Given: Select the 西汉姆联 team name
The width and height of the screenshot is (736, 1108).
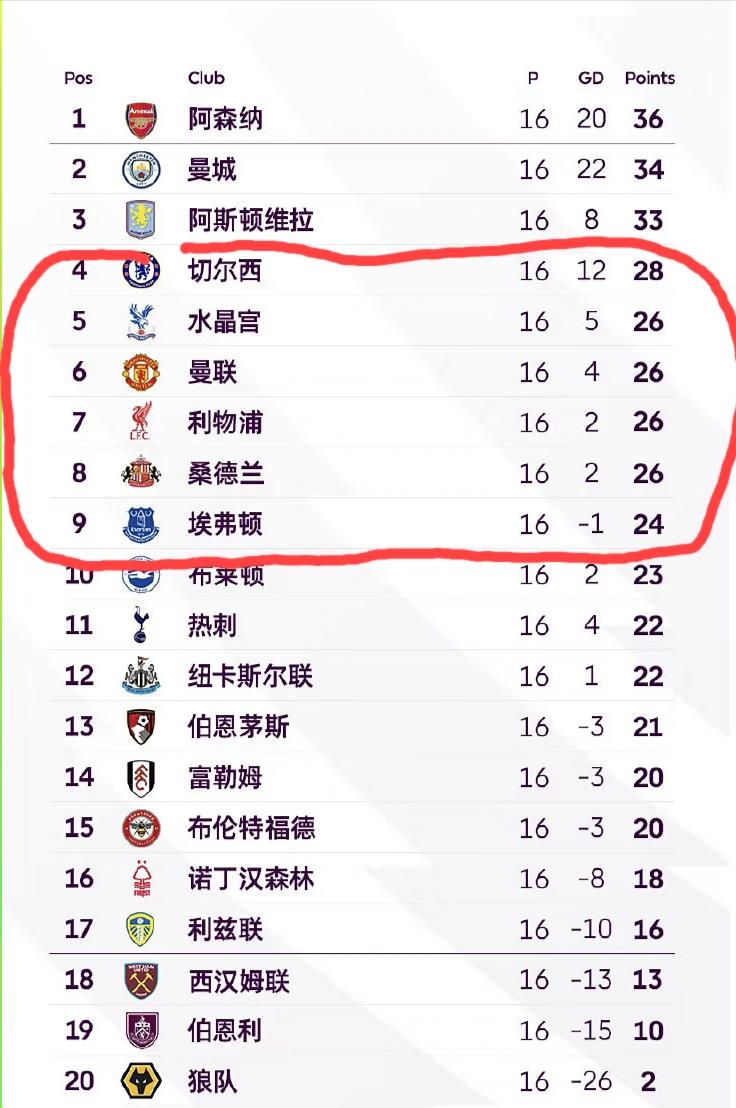Looking at the screenshot, I should [239, 980].
